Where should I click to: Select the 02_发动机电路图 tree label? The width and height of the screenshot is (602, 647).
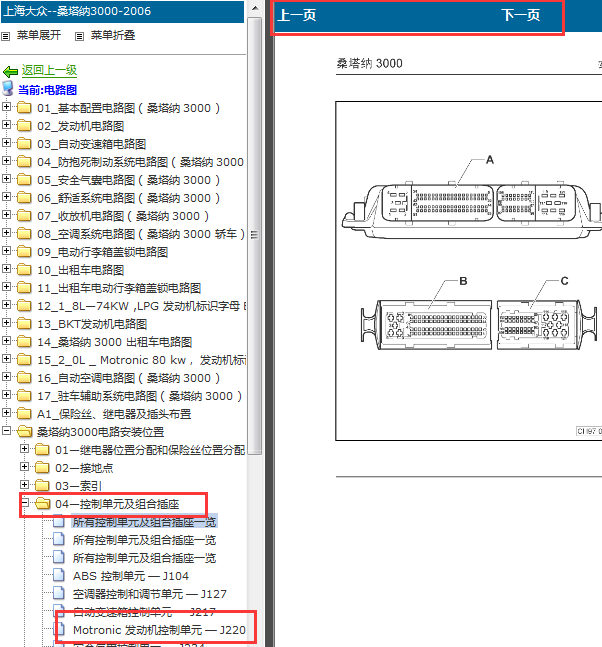[x=81, y=126]
